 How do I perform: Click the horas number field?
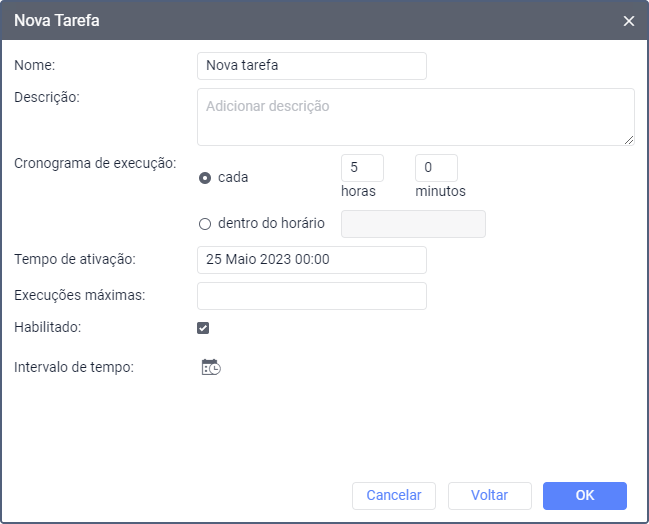362,168
